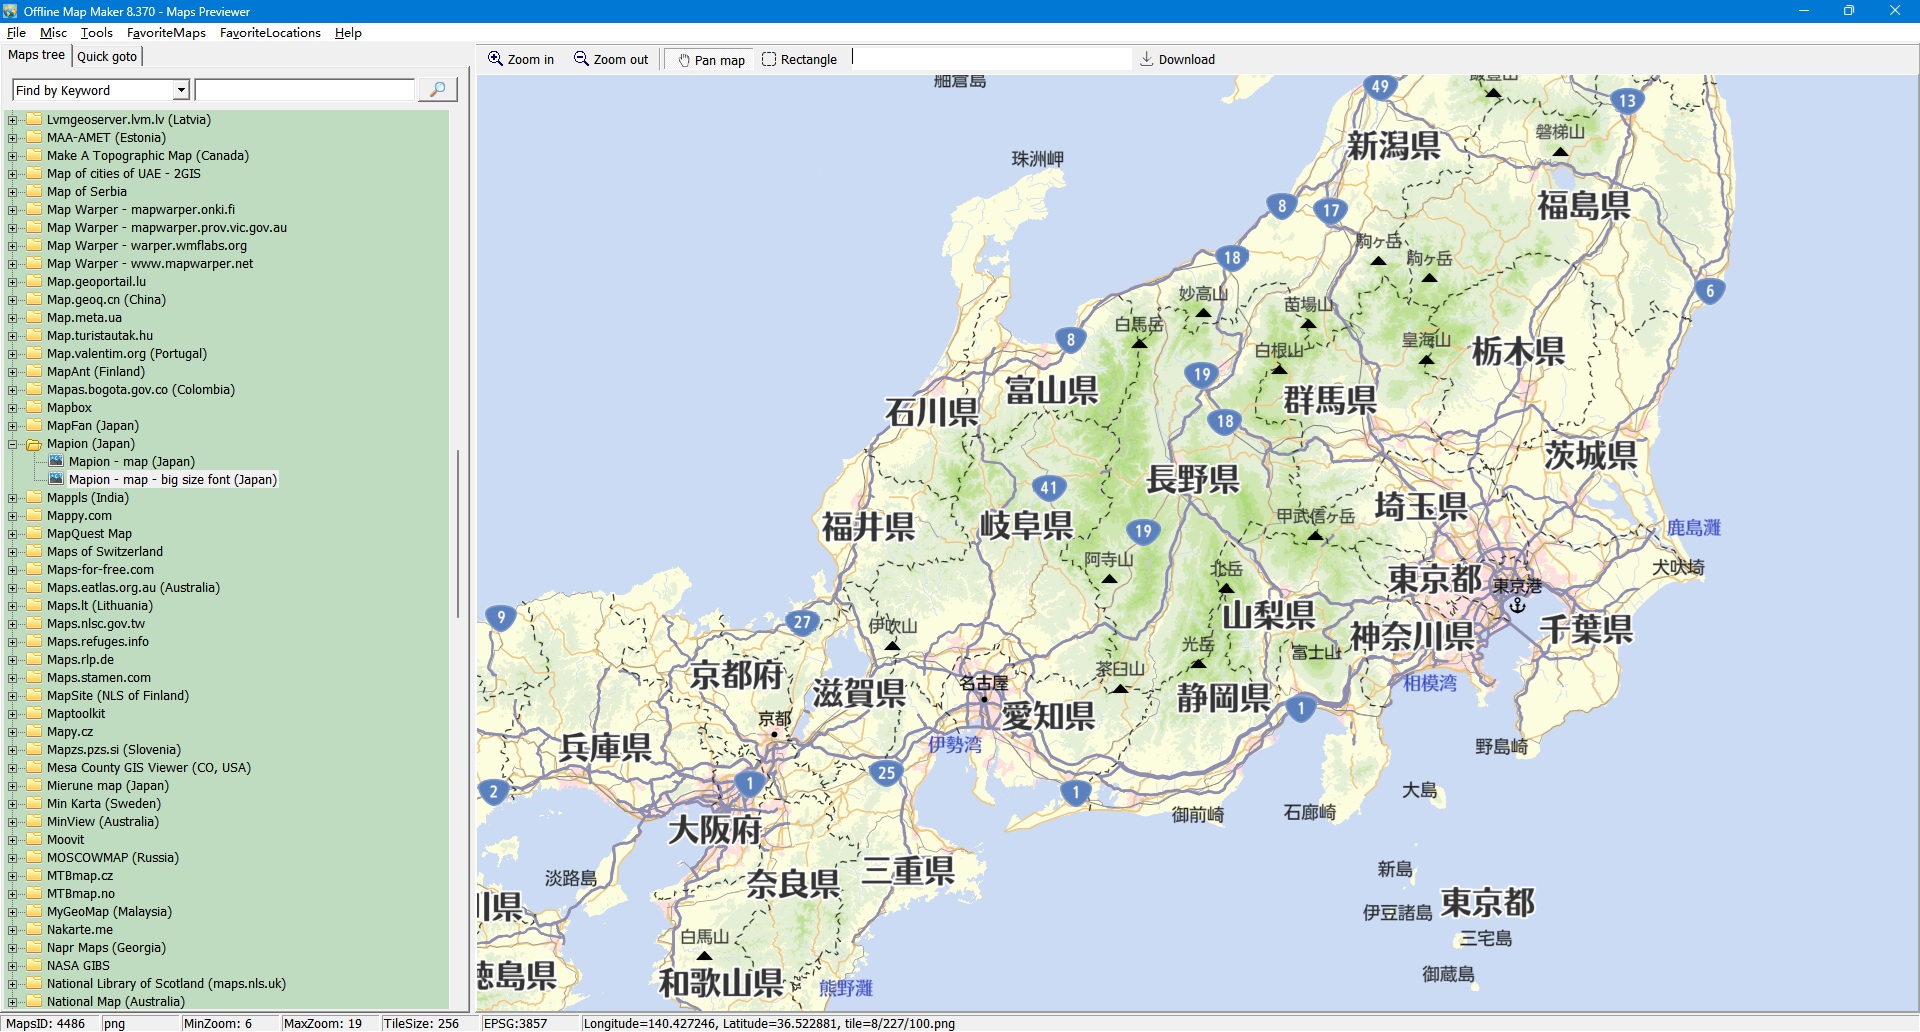Click the Download arrow icon

(1147, 60)
